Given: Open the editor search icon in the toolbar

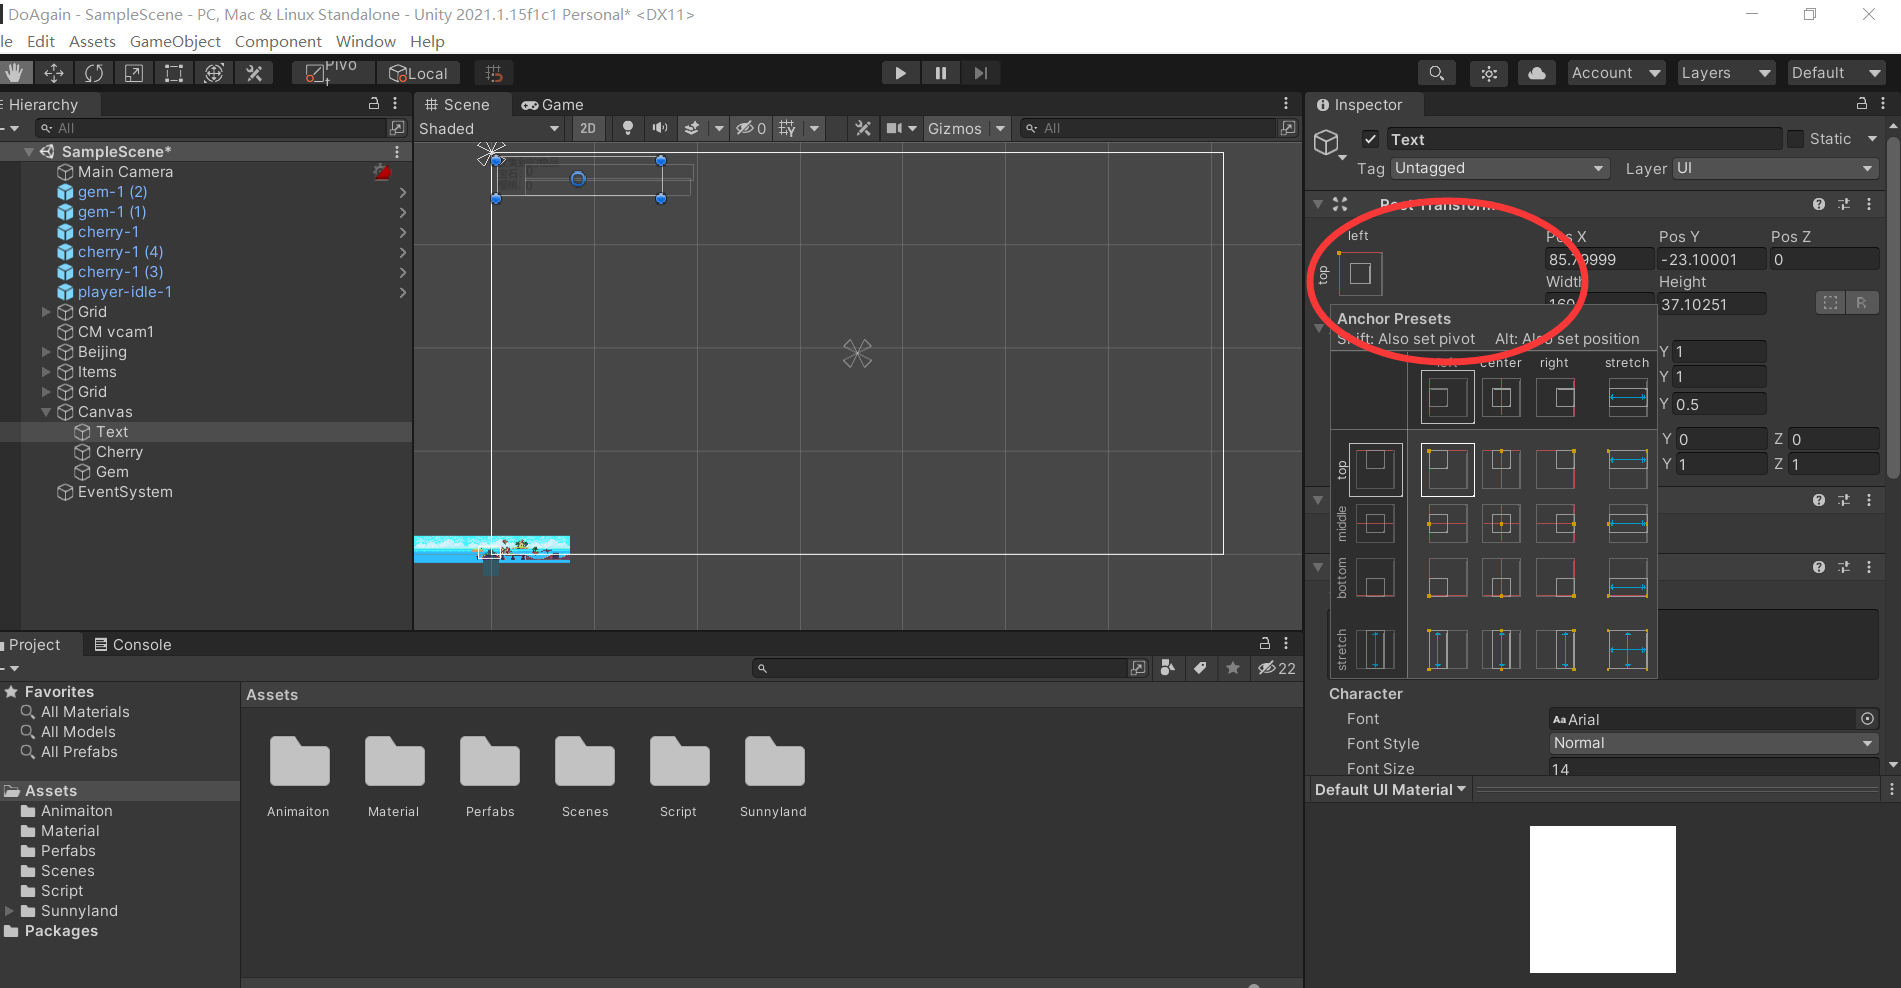Looking at the screenshot, I should click(1437, 72).
